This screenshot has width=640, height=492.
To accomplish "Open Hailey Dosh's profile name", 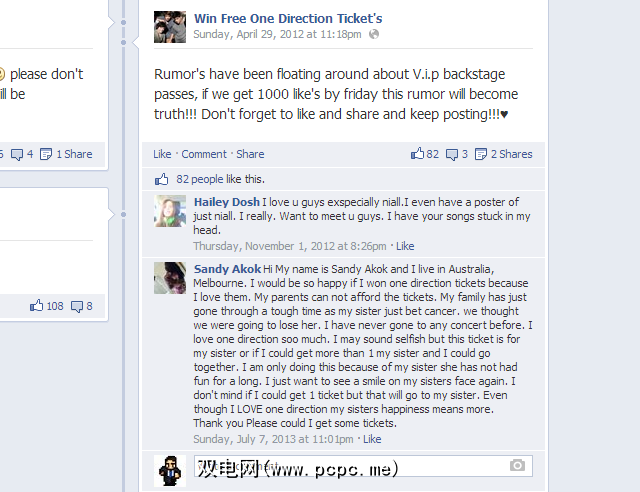I will 227,202.
